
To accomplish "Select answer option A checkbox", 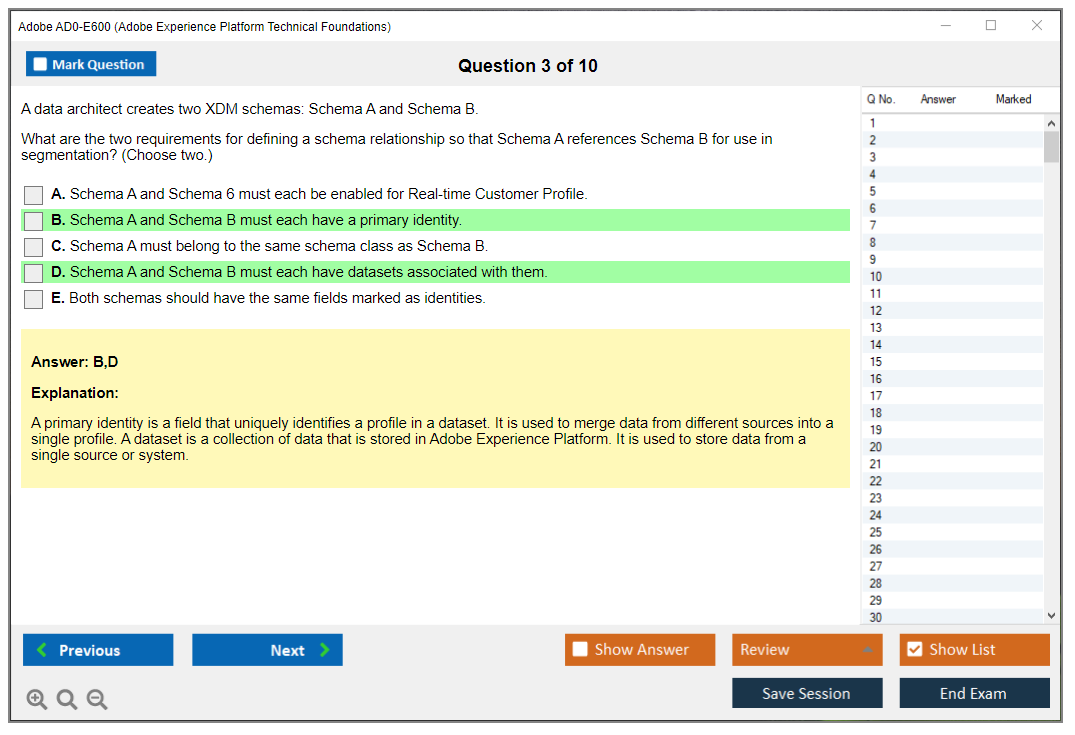I will 34,195.
